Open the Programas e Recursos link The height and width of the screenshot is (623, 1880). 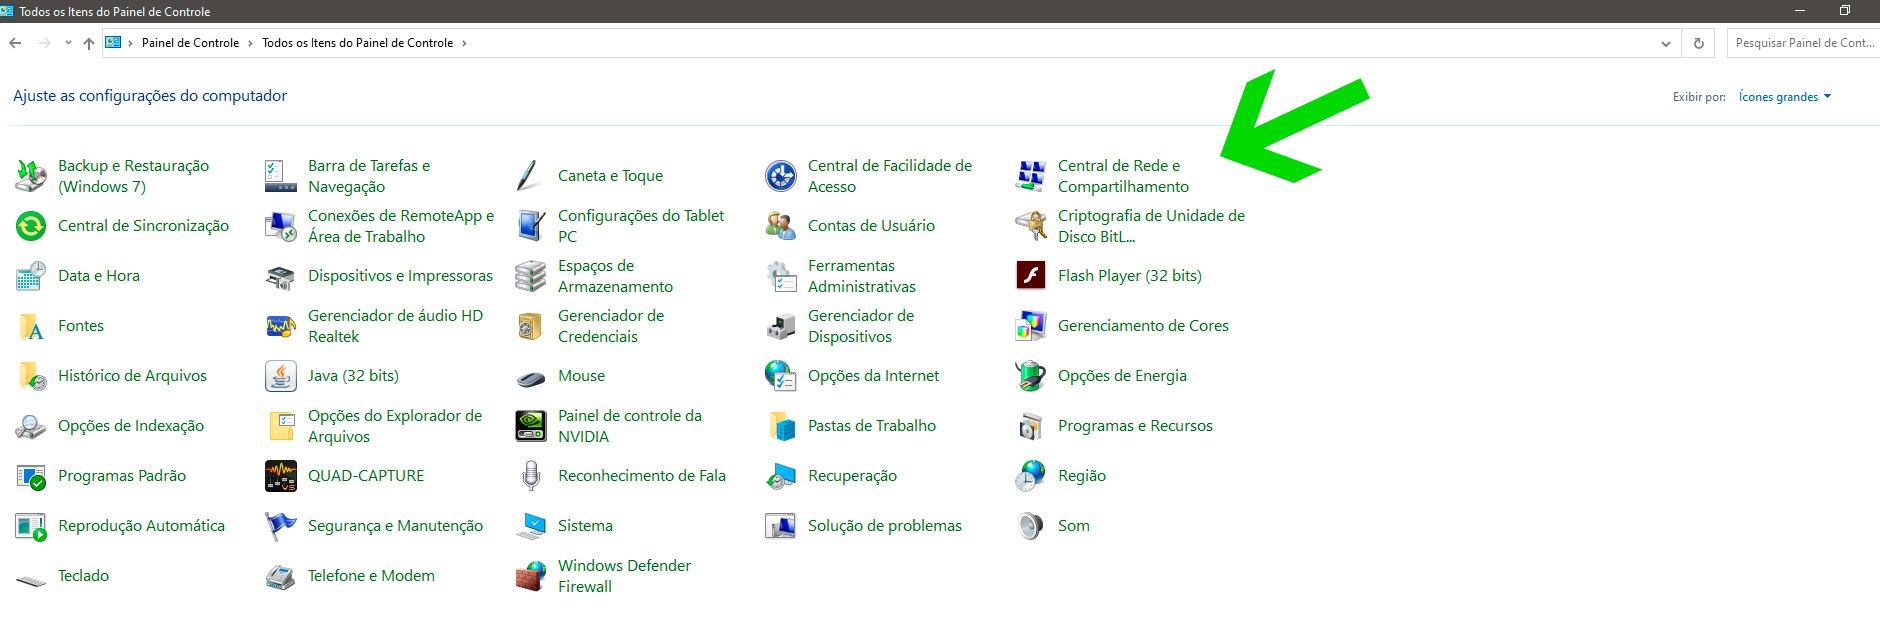pos(1135,426)
